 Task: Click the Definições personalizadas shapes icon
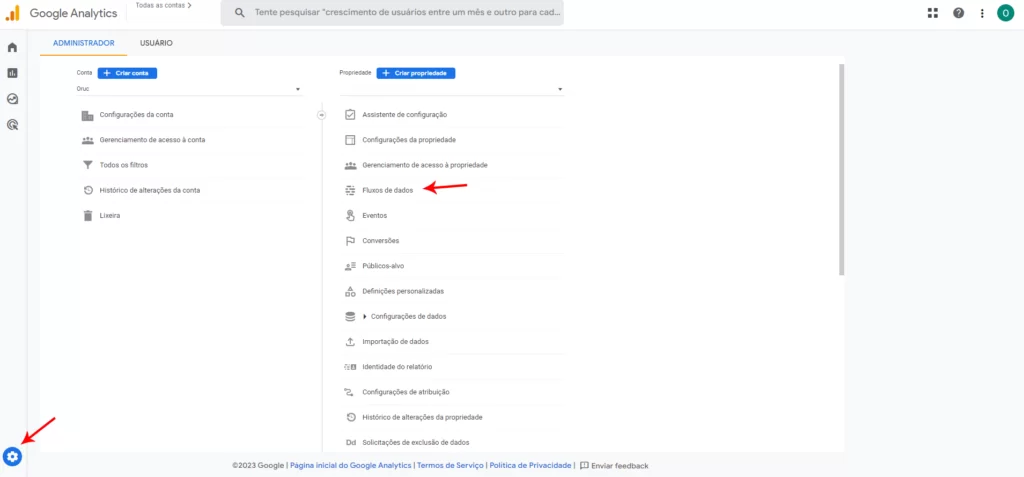[x=350, y=291]
